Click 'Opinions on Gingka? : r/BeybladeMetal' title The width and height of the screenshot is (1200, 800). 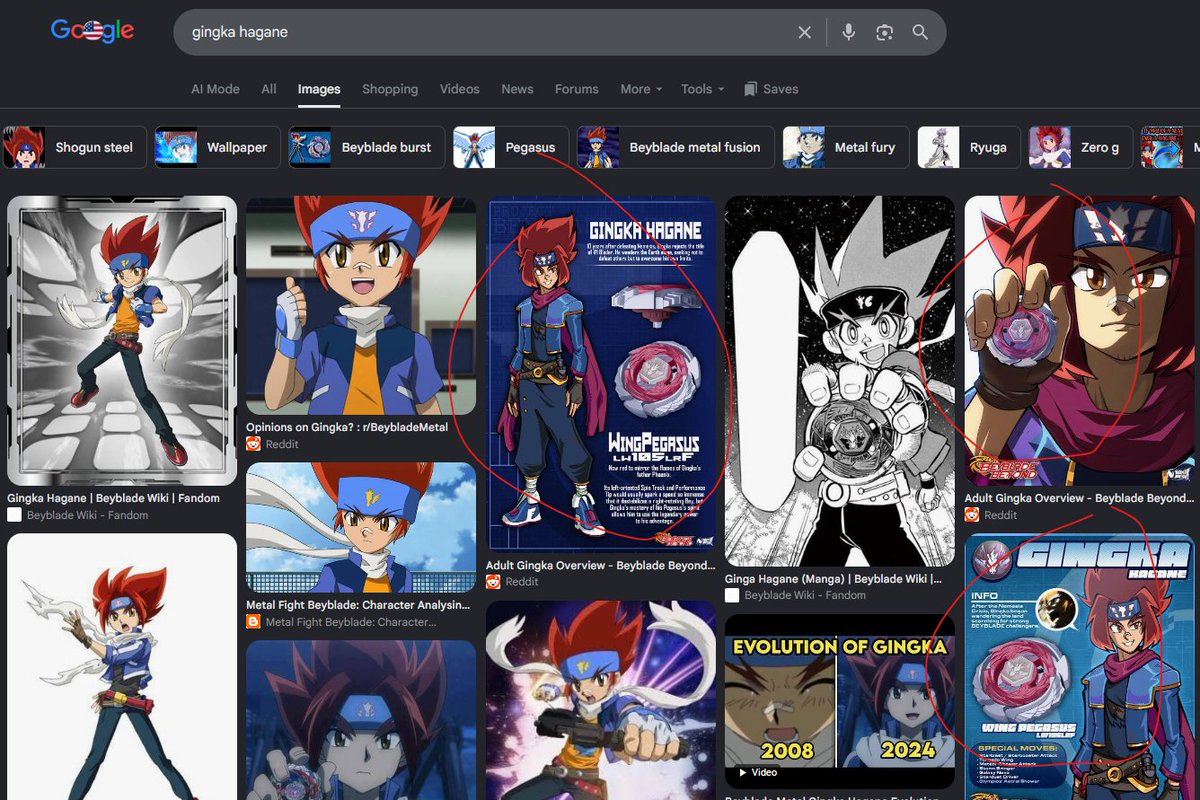(347, 427)
